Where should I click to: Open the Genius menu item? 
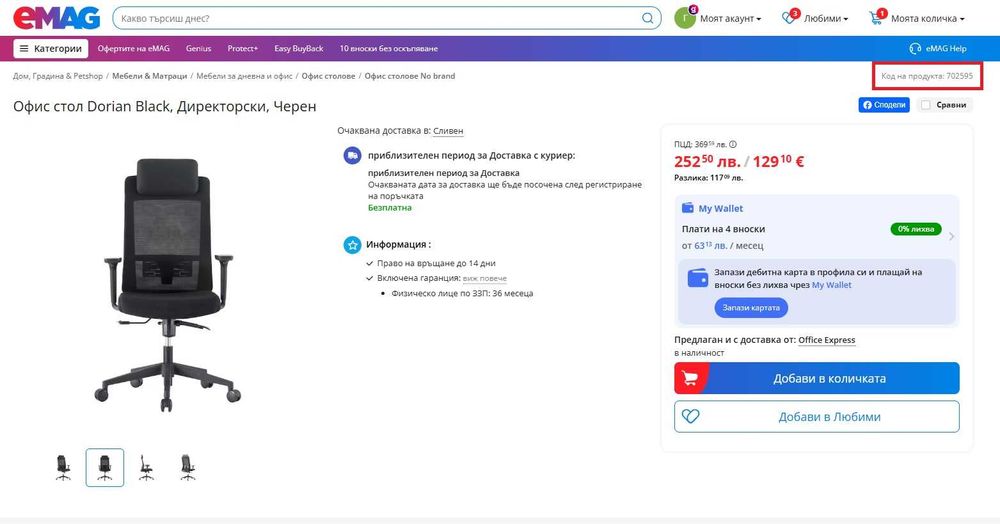click(x=198, y=48)
